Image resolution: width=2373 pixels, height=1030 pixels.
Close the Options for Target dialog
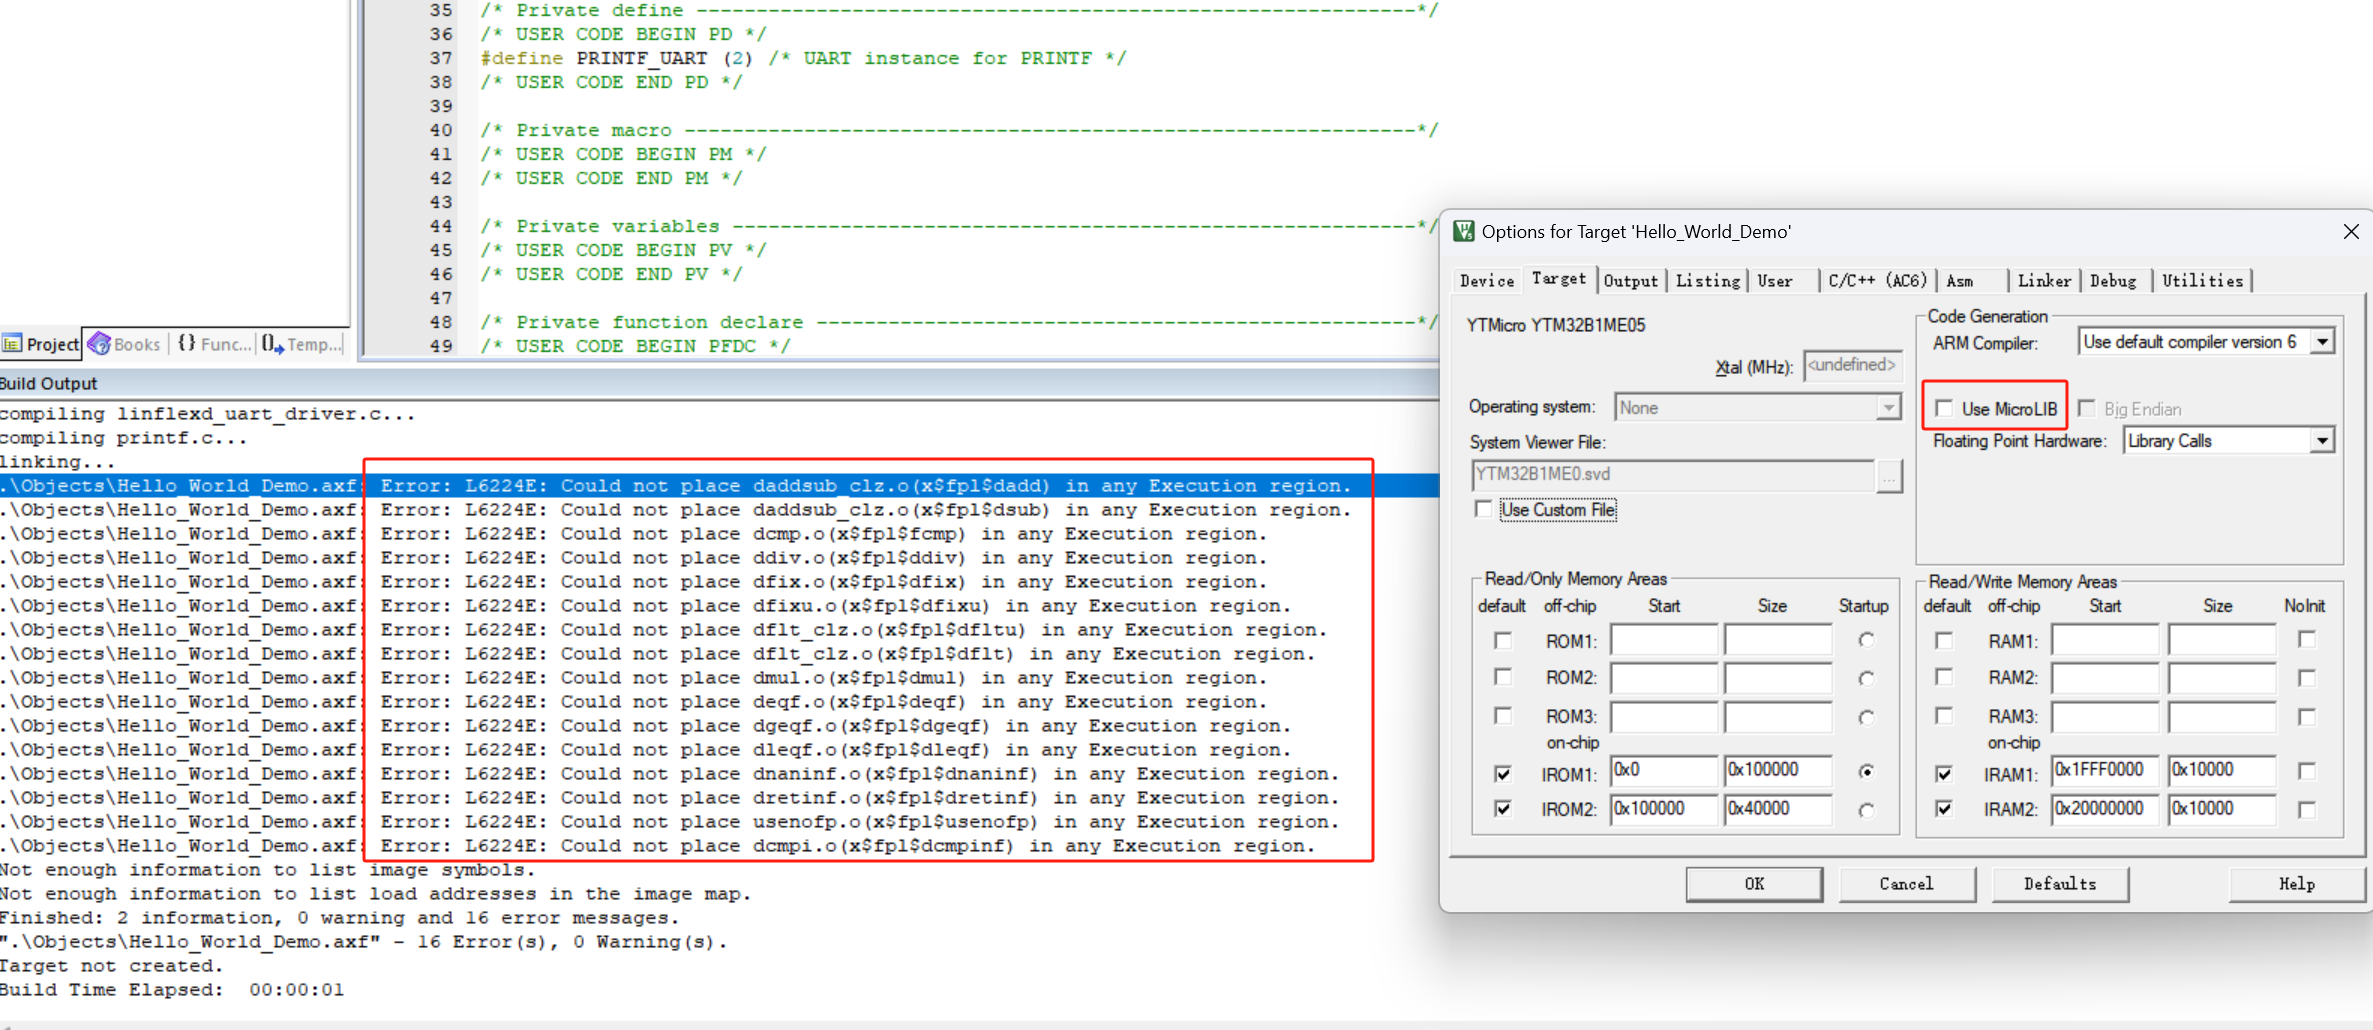2351,232
